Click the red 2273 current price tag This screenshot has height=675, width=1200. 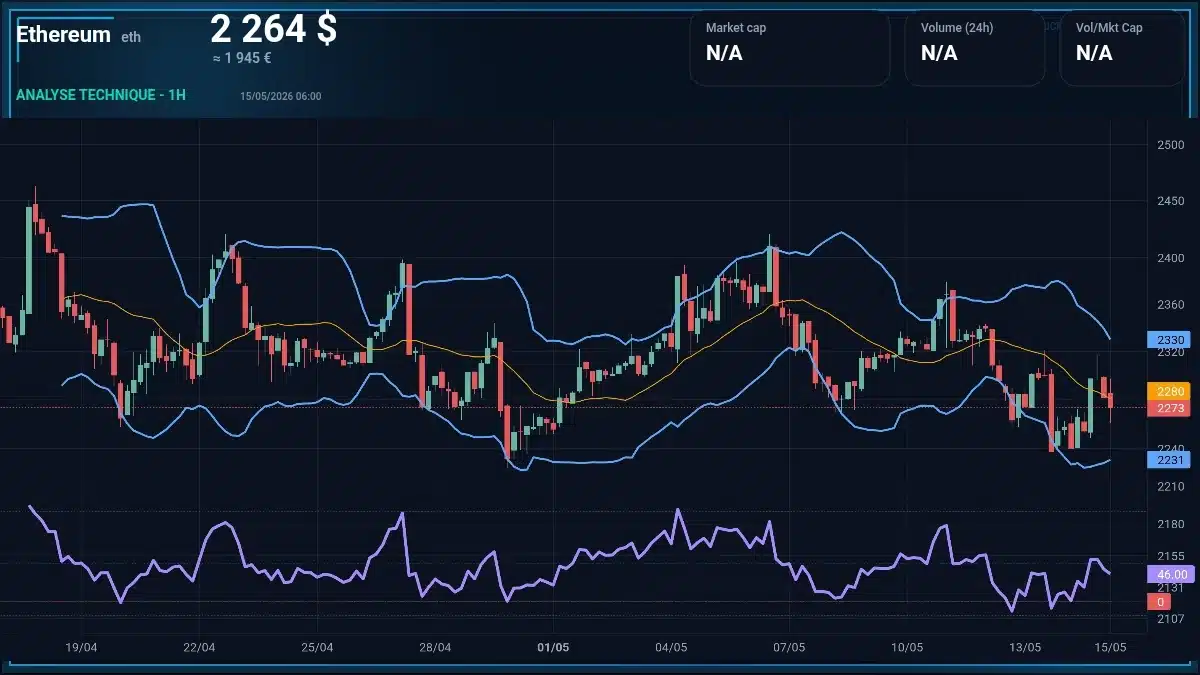[x=1167, y=408]
